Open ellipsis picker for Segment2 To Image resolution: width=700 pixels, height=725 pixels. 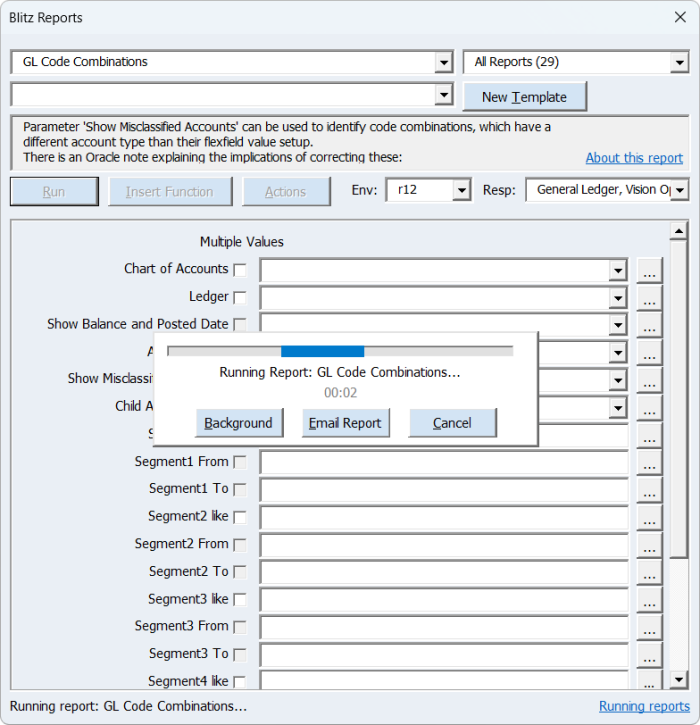649,573
